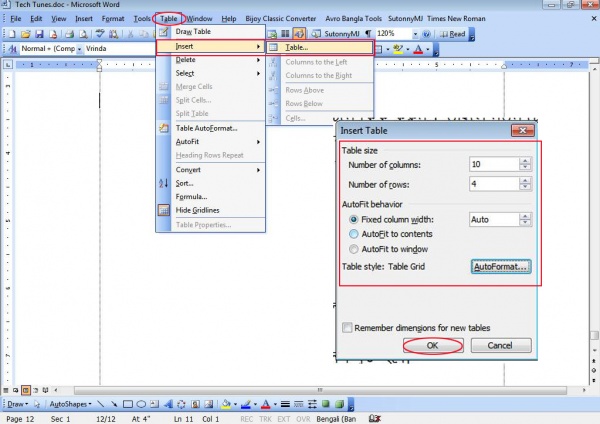Open the Font Color dropdown arrow in Formatting toolbar

[x=428, y=49]
